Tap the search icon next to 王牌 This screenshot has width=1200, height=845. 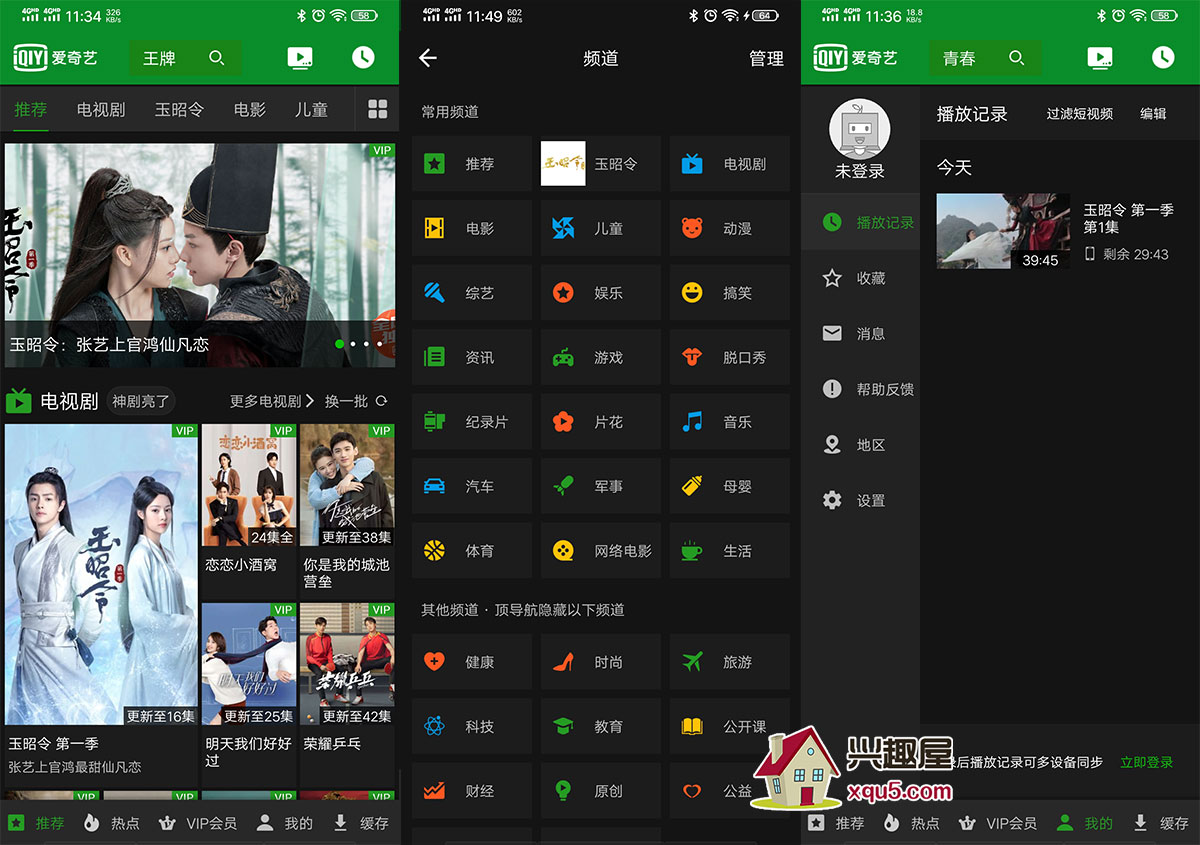click(x=217, y=58)
